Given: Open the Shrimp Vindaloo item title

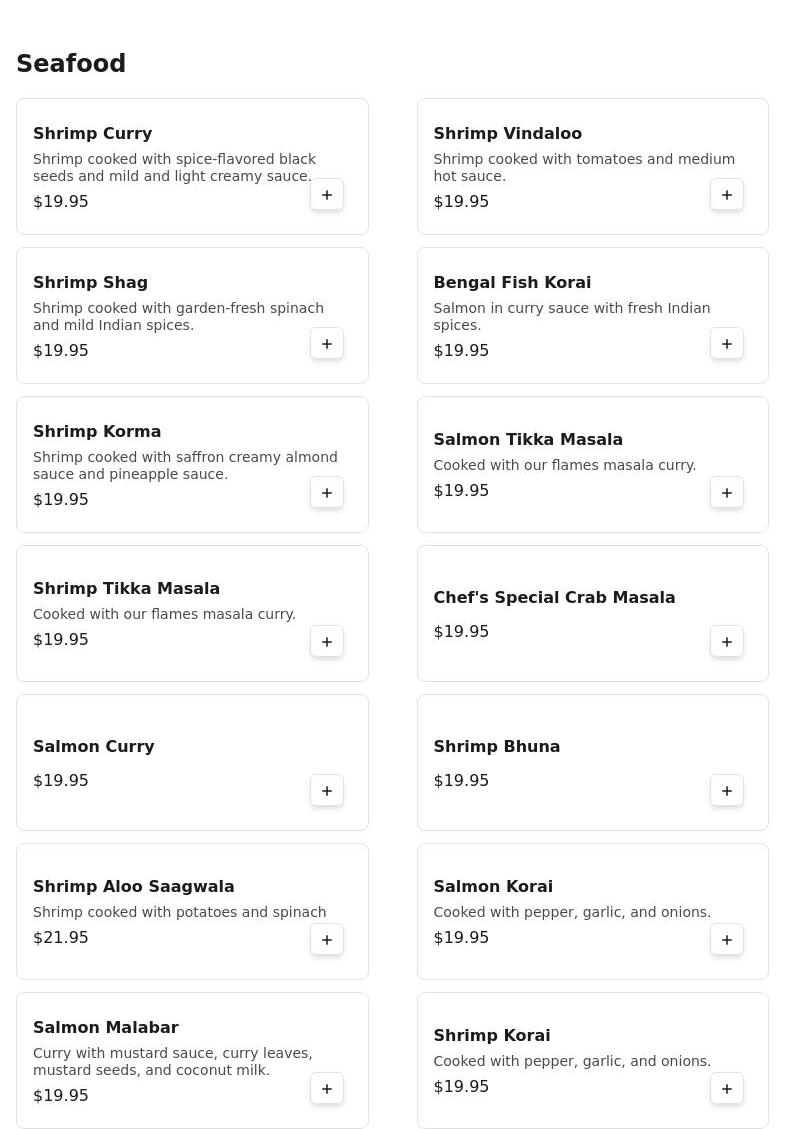Looking at the screenshot, I should 508,133.
